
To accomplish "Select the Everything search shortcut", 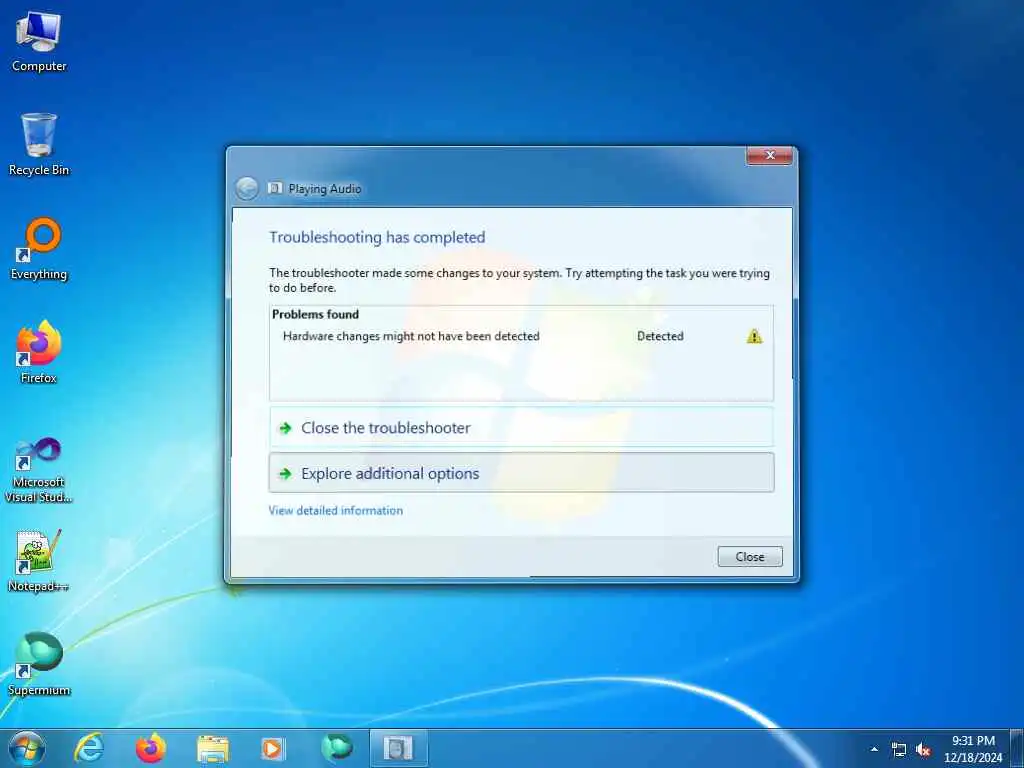I will (x=39, y=249).
